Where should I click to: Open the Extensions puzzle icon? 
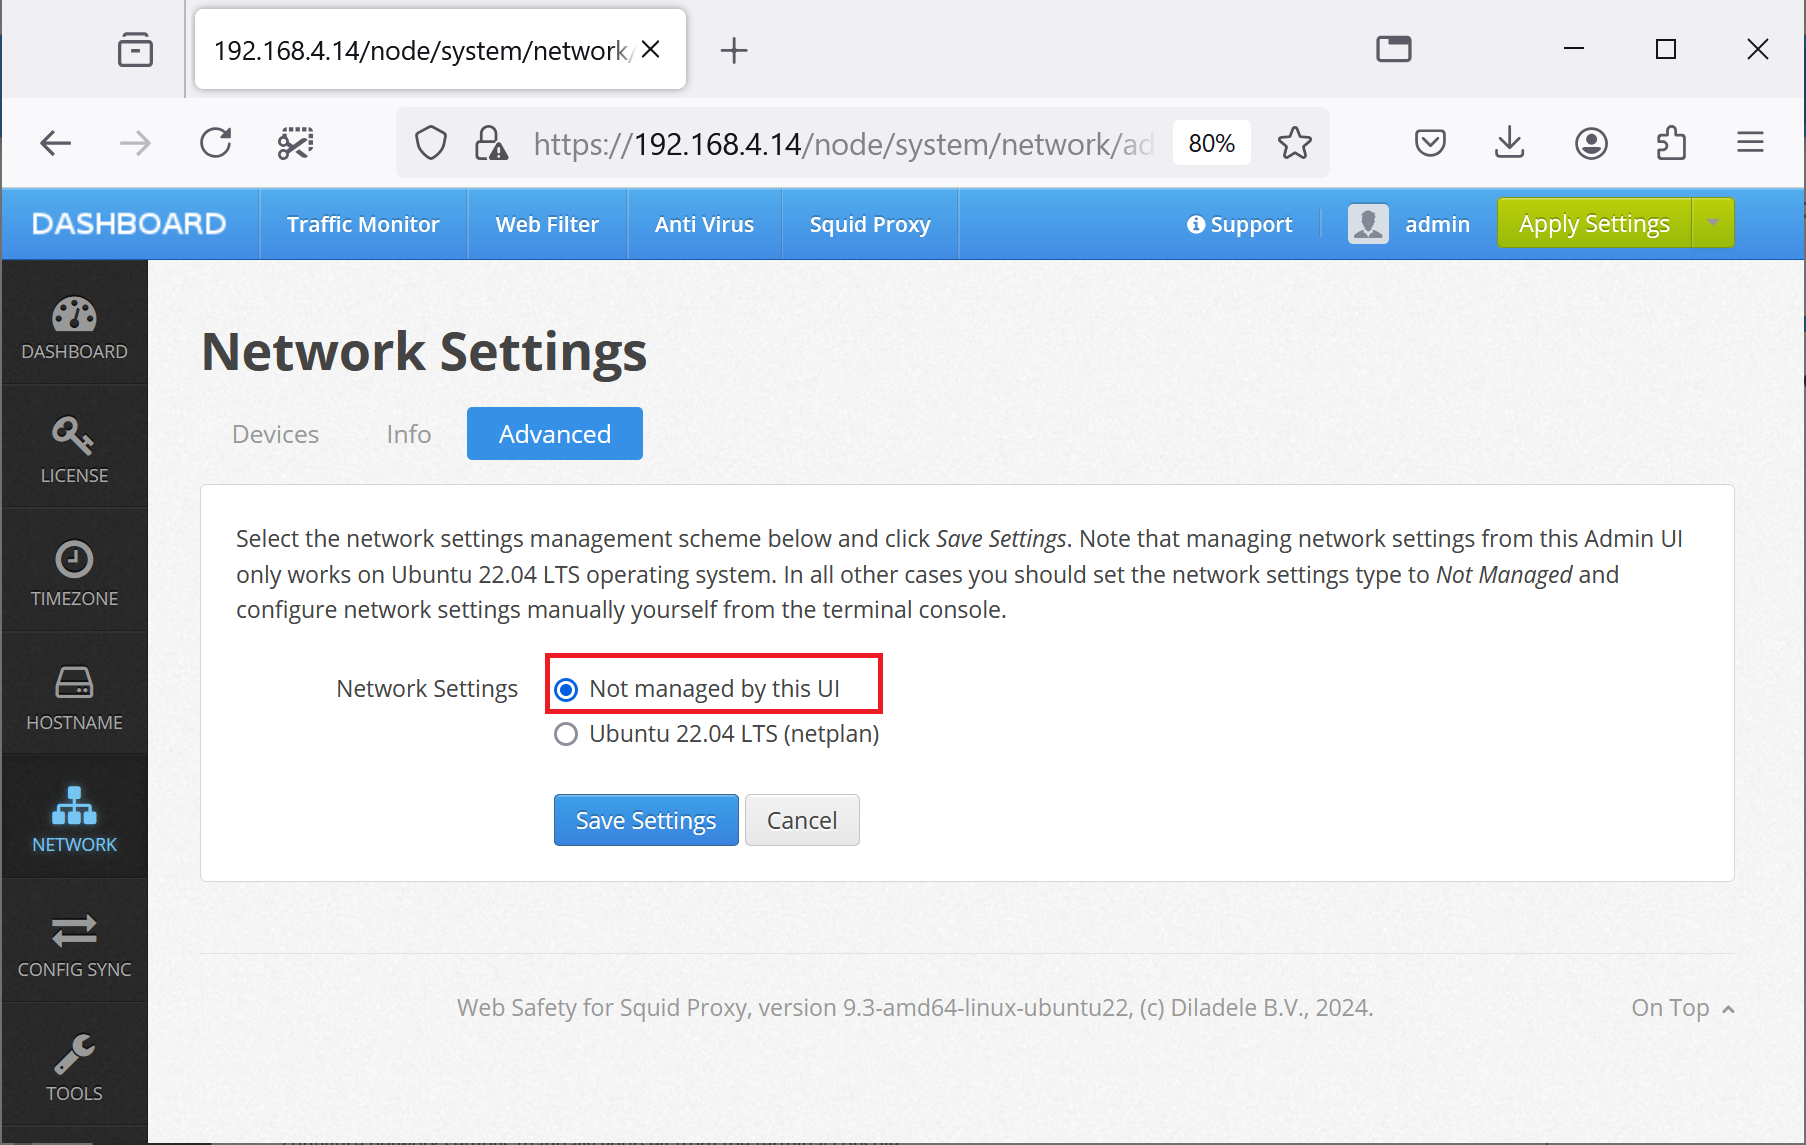point(1671,144)
